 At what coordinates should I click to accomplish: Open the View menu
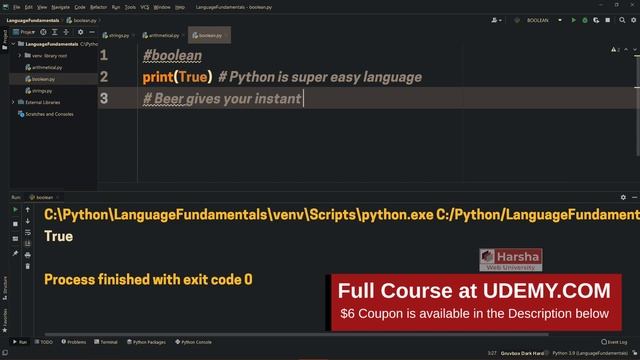(42, 7)
